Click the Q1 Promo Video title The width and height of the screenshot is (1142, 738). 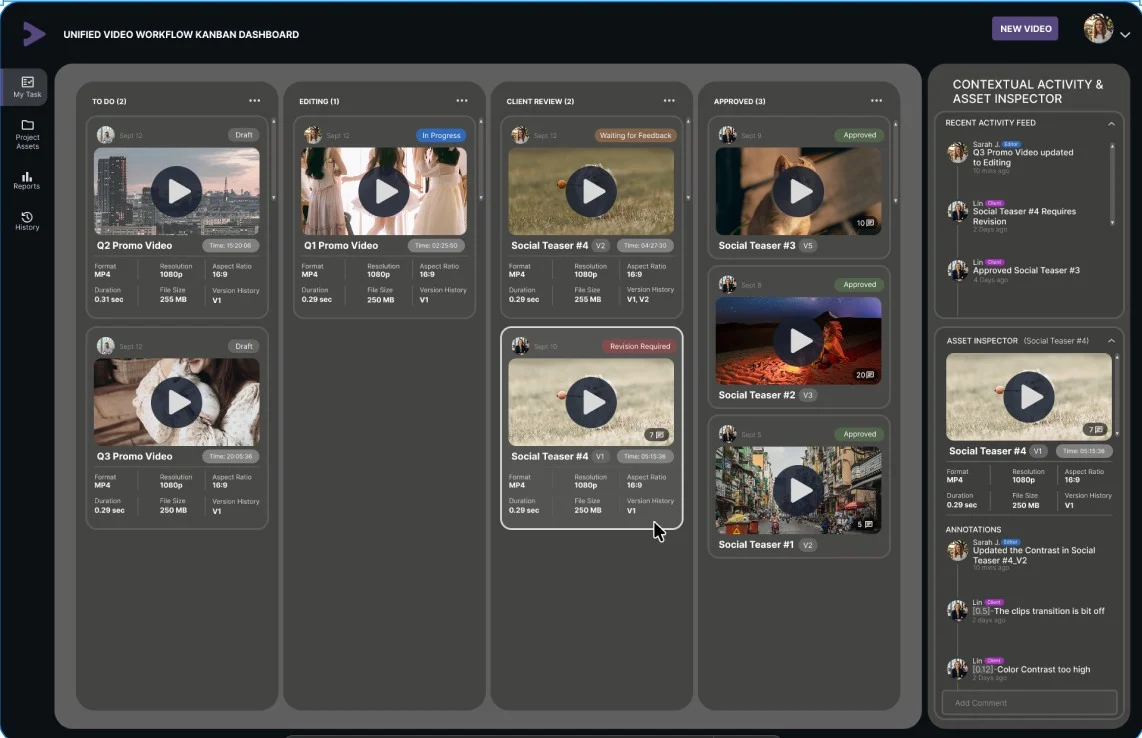pos(341,246)
